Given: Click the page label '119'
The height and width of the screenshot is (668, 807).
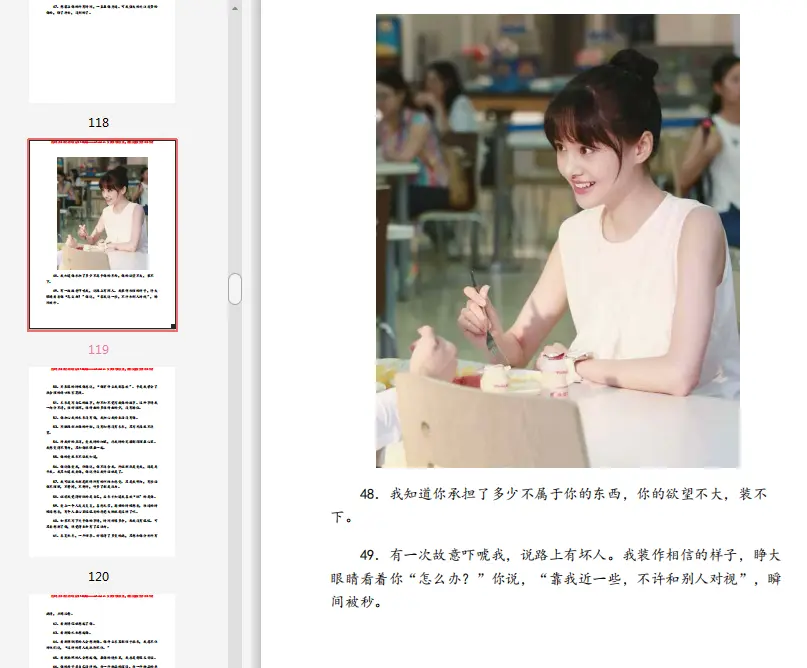Looking at the screenshot, I should (x=98, y=349).
